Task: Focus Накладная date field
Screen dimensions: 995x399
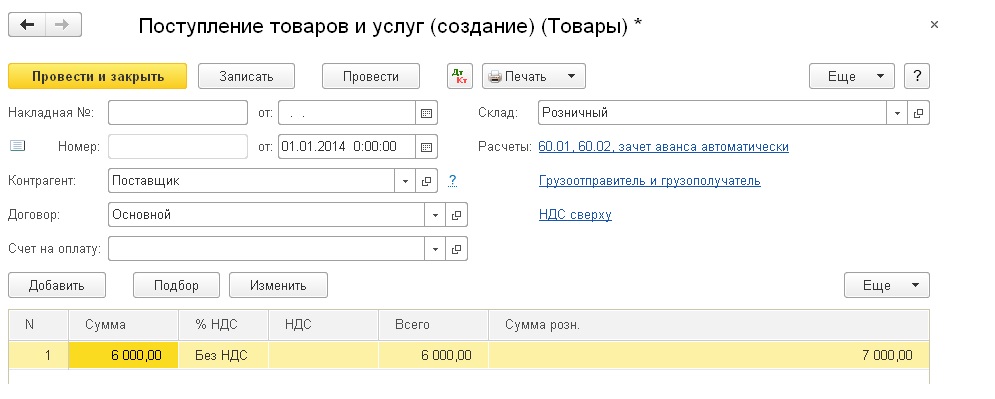Action: [347, 113]
